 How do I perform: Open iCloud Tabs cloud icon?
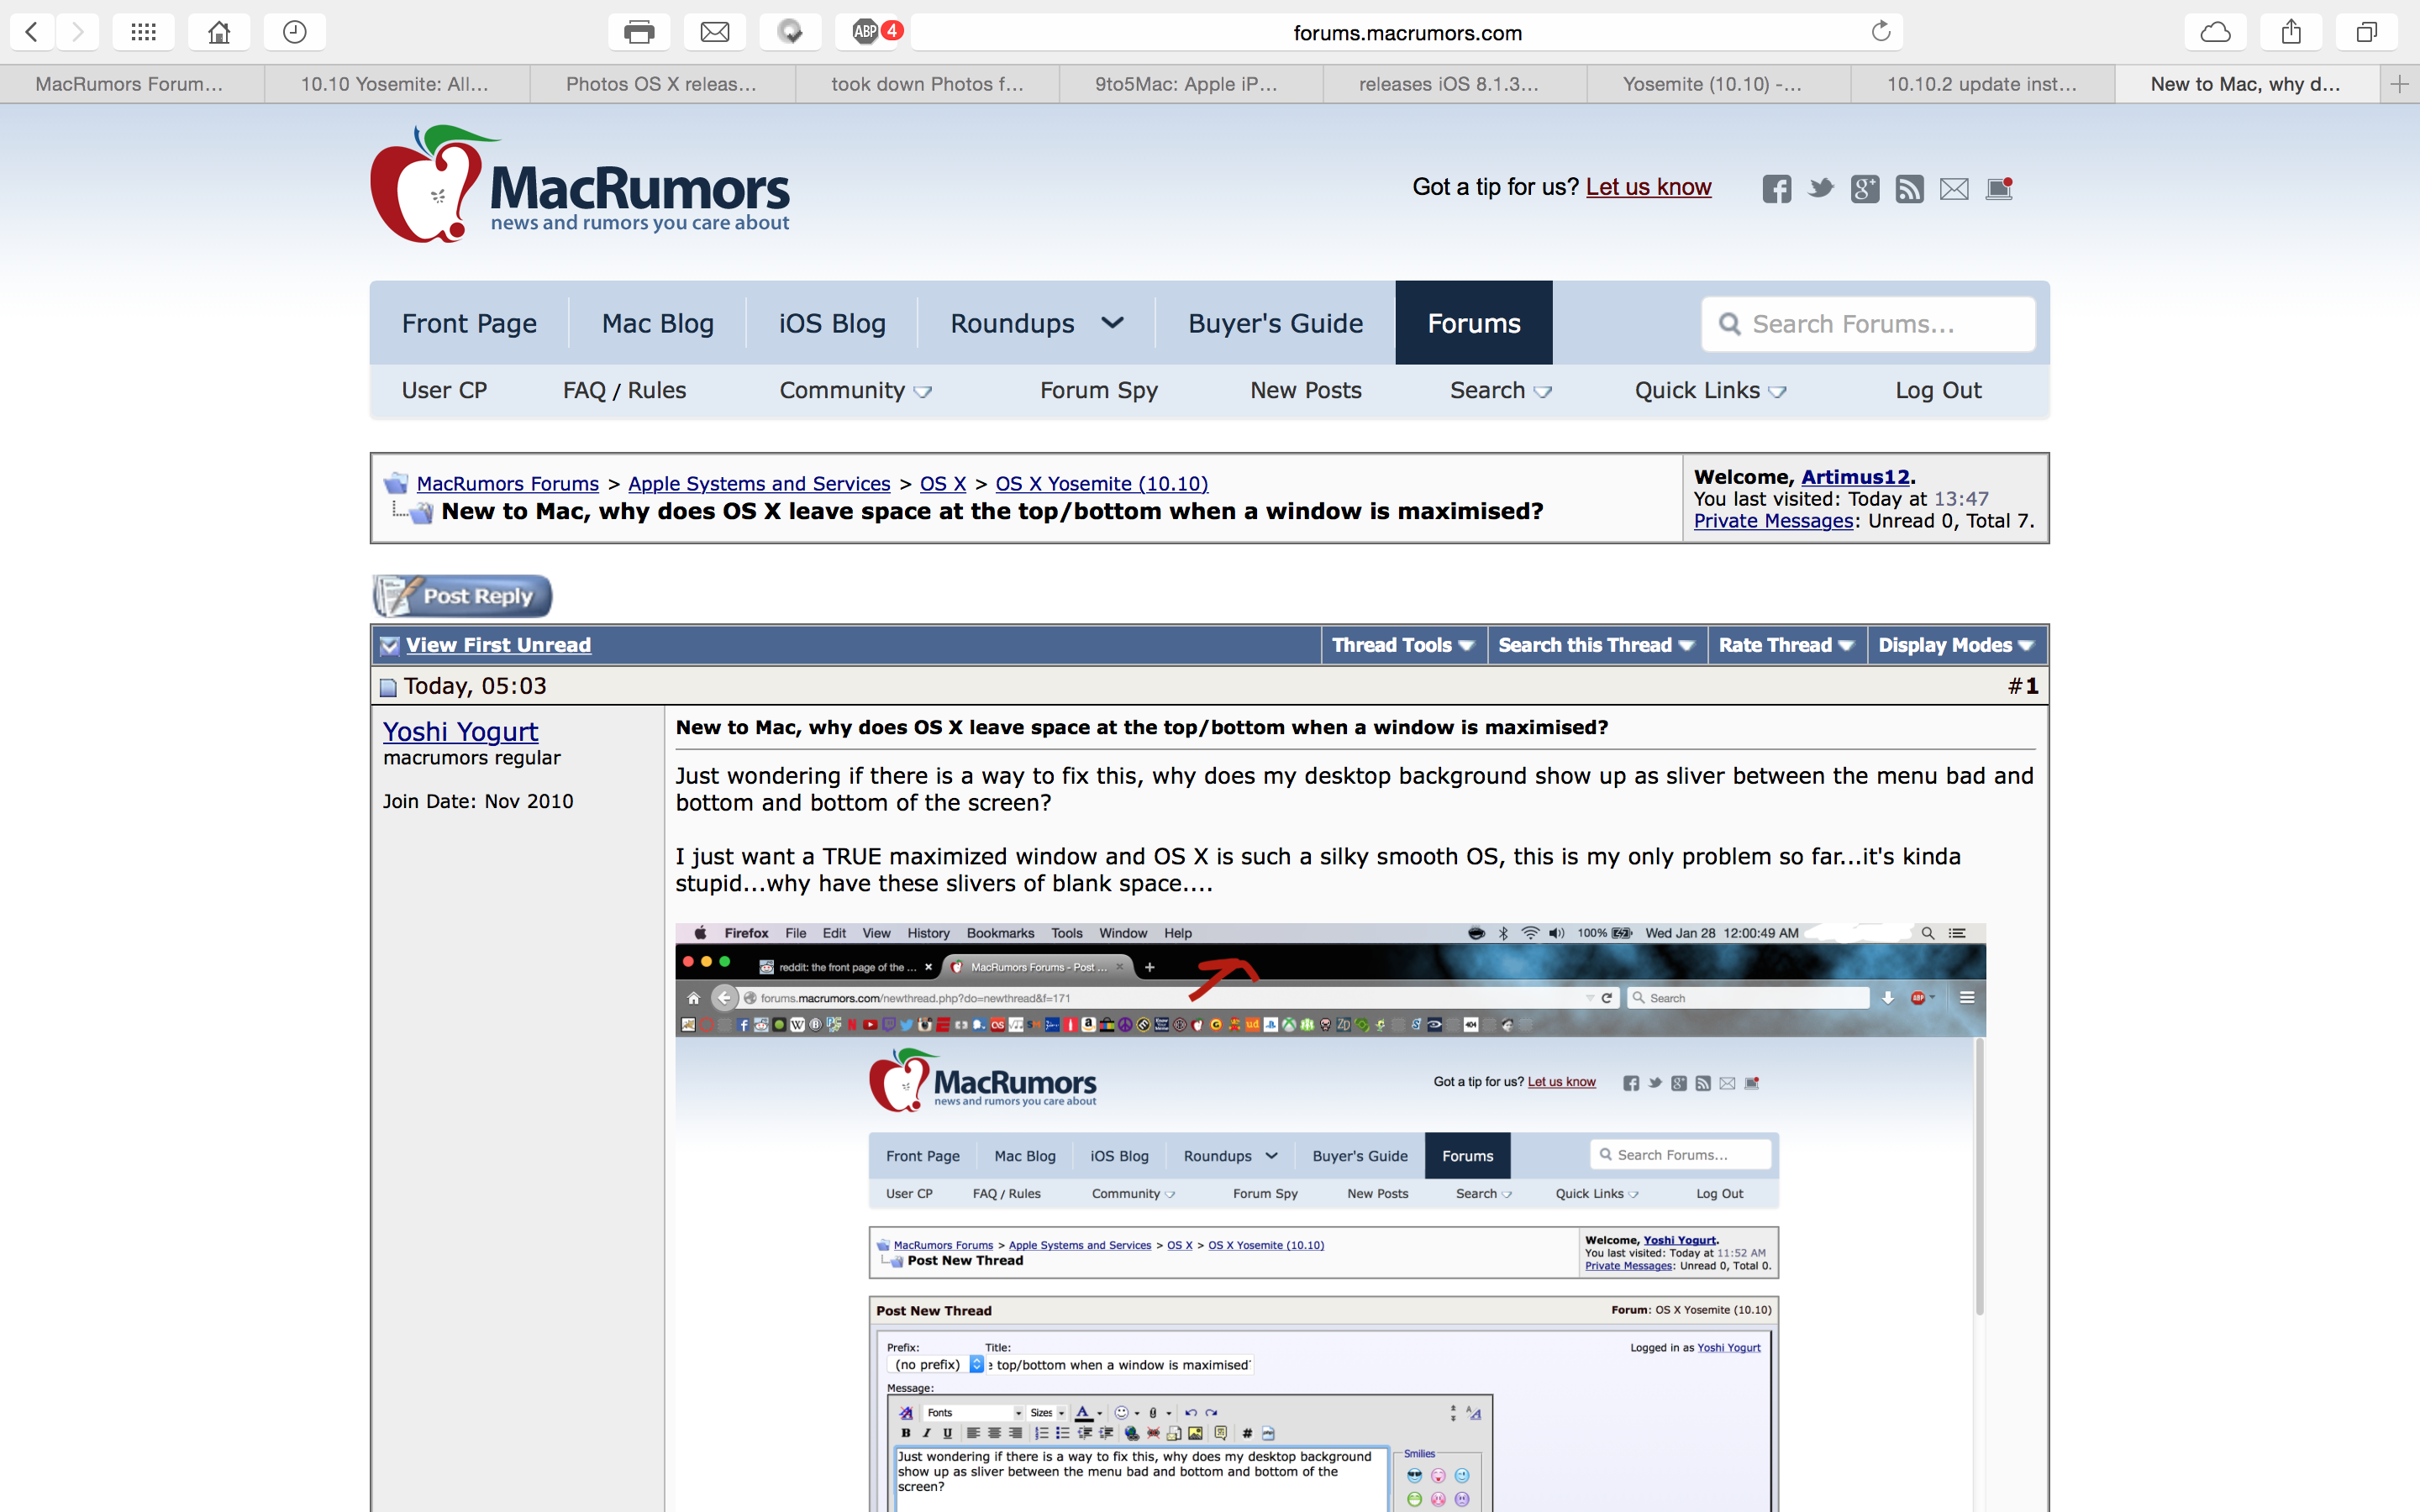click(x=2215, y=32)
